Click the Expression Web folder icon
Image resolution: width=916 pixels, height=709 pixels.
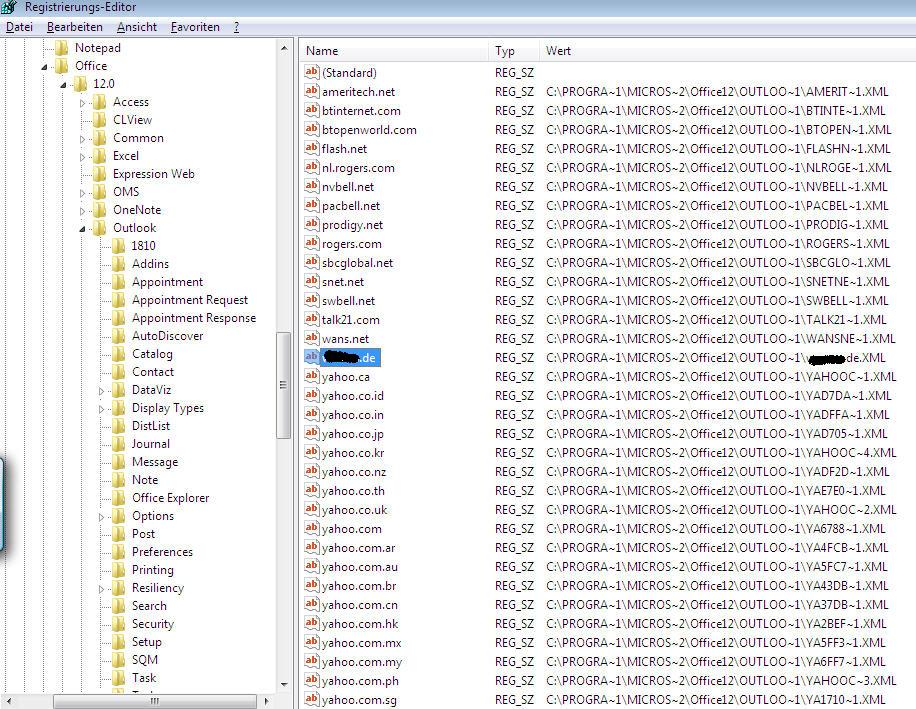99,174
